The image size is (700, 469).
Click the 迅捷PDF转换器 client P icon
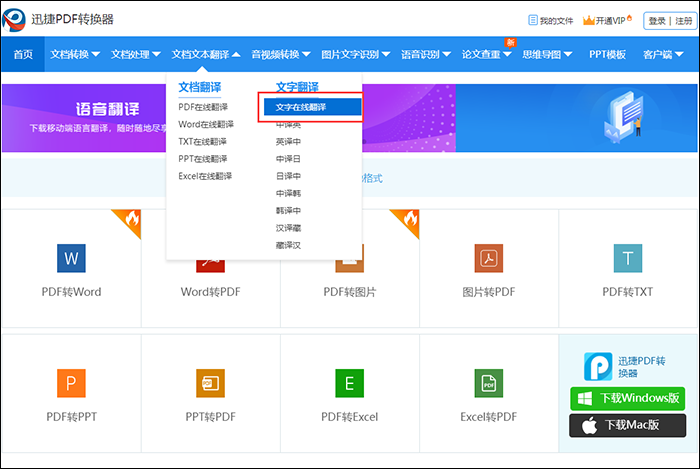click(x=598, y=366)
